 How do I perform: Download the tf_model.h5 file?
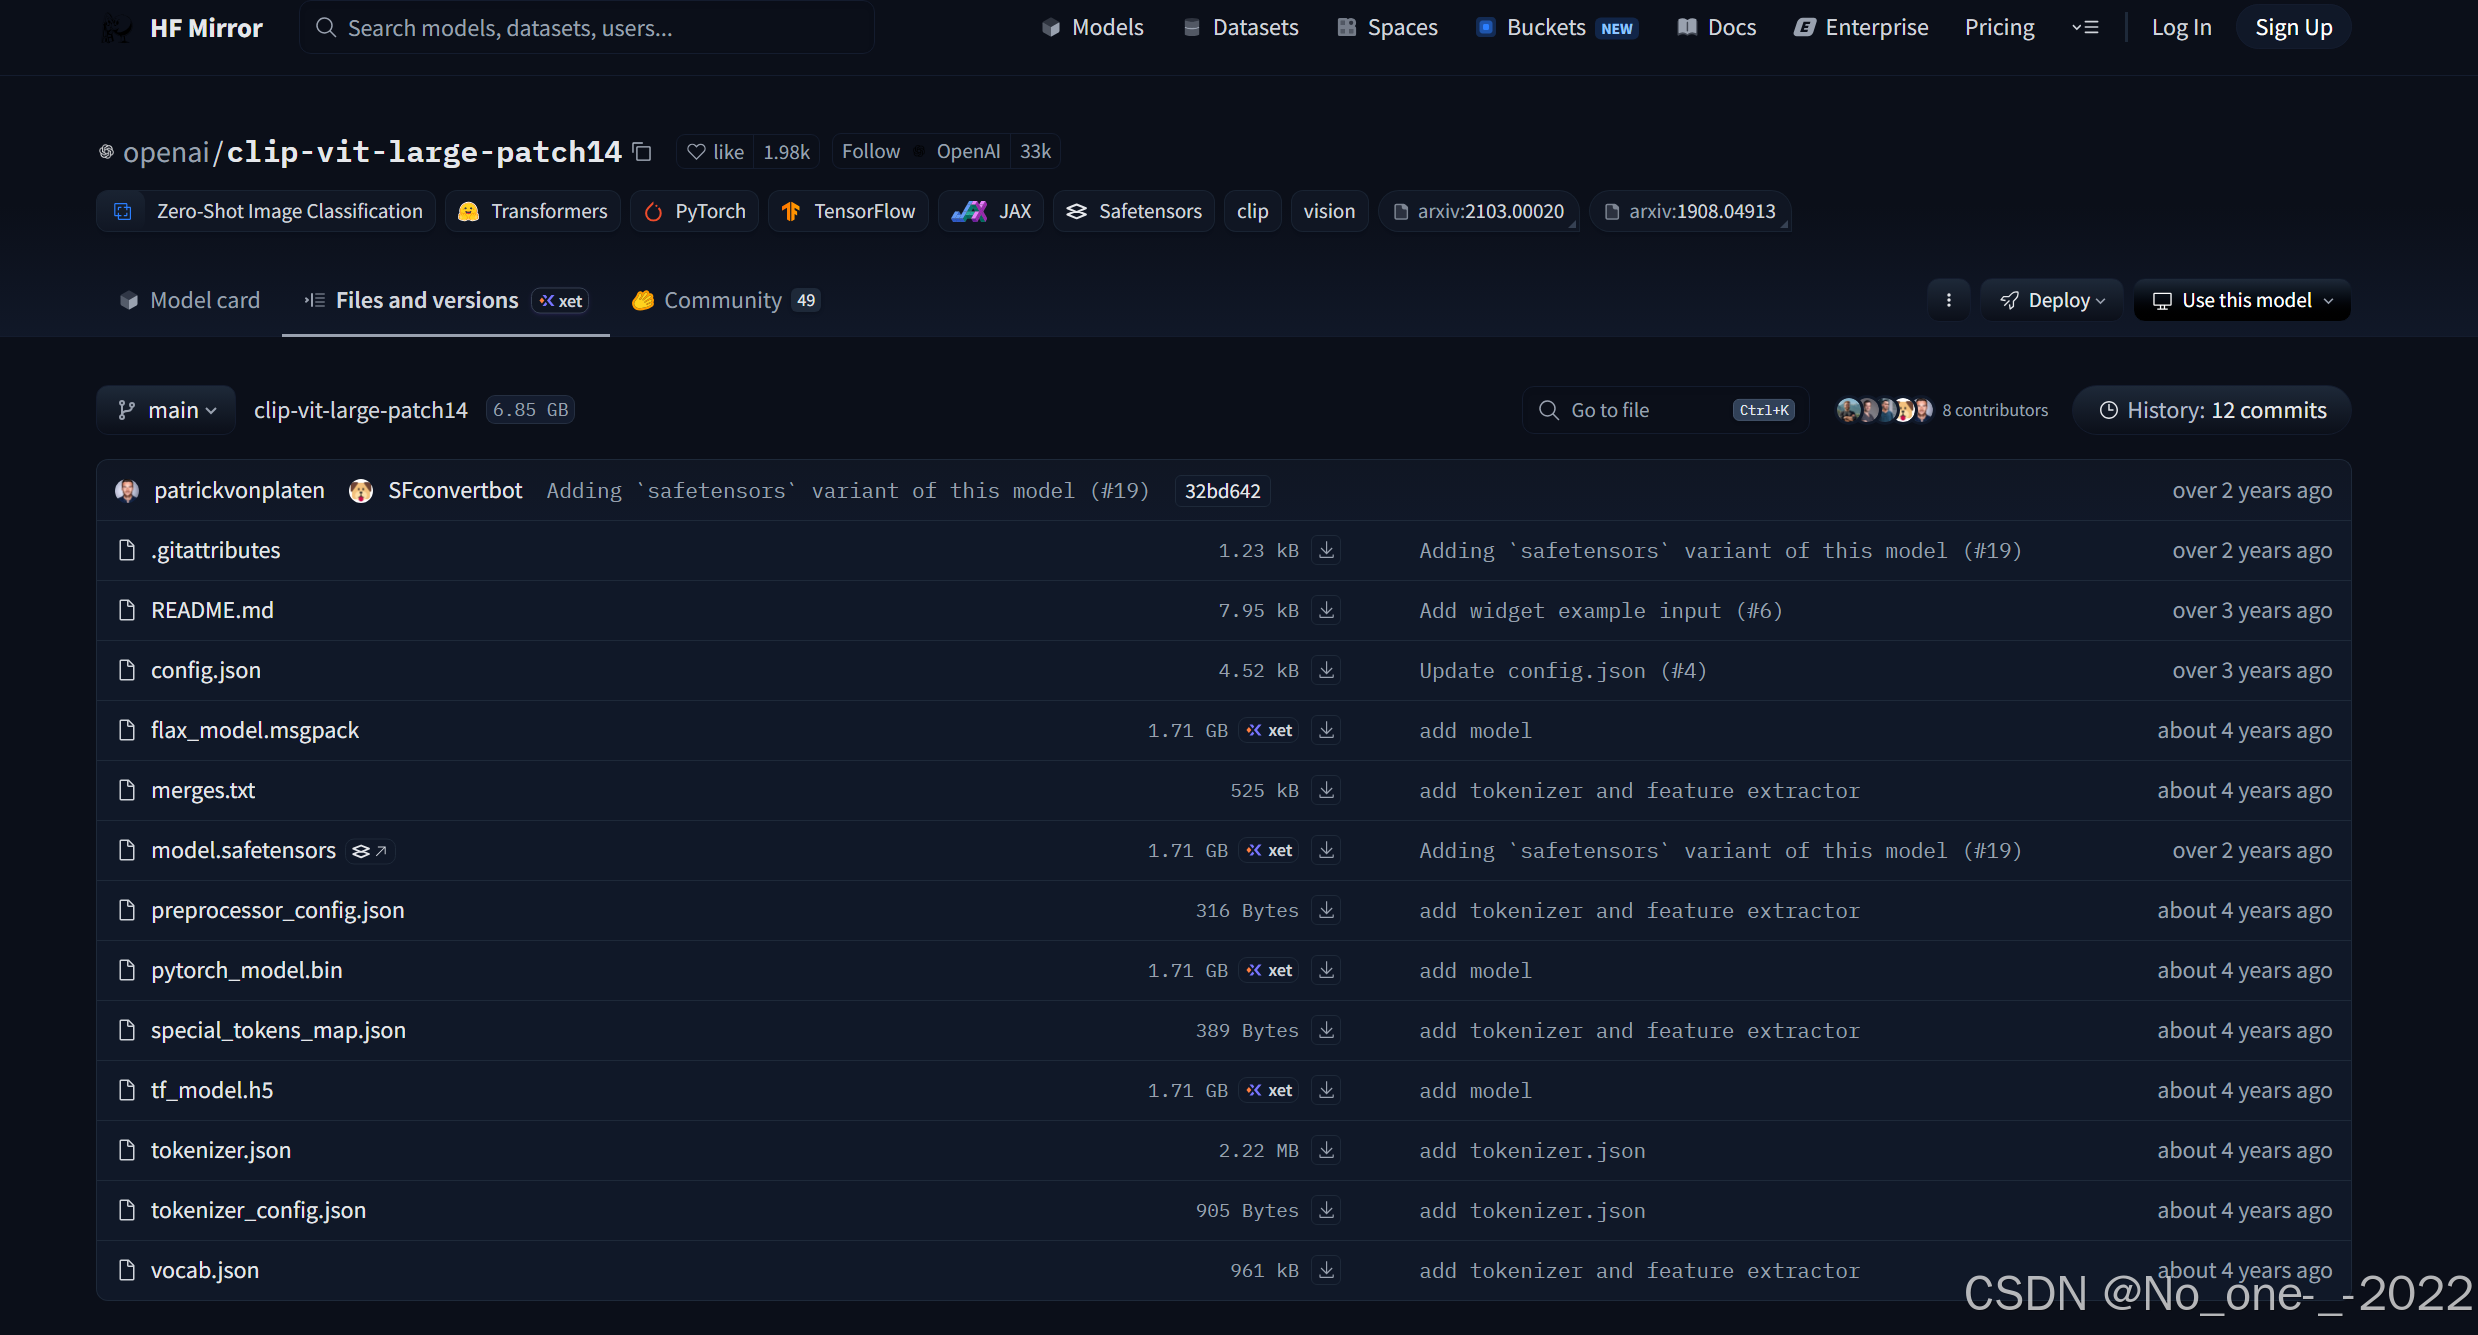(1326, 1090)
